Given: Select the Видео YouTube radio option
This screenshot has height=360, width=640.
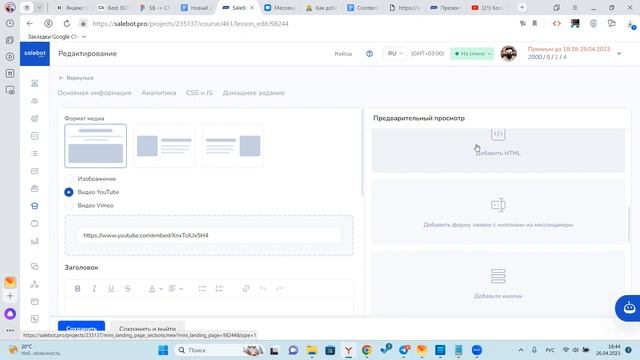Looking at the screenshot, I should (69, 192).
